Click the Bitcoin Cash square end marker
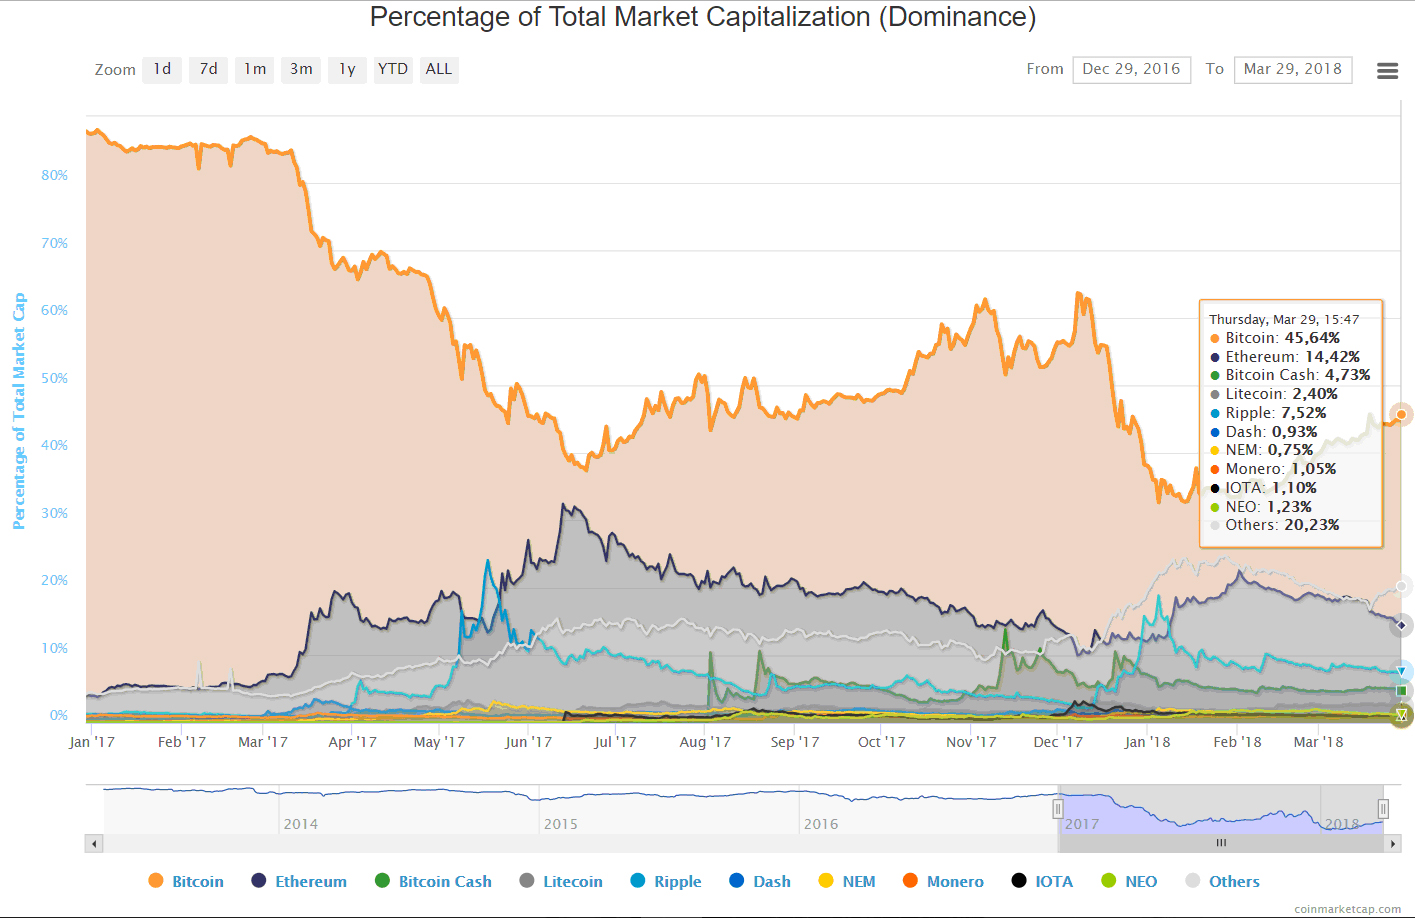This screenshot has height=918, width=1415. 1401,691
